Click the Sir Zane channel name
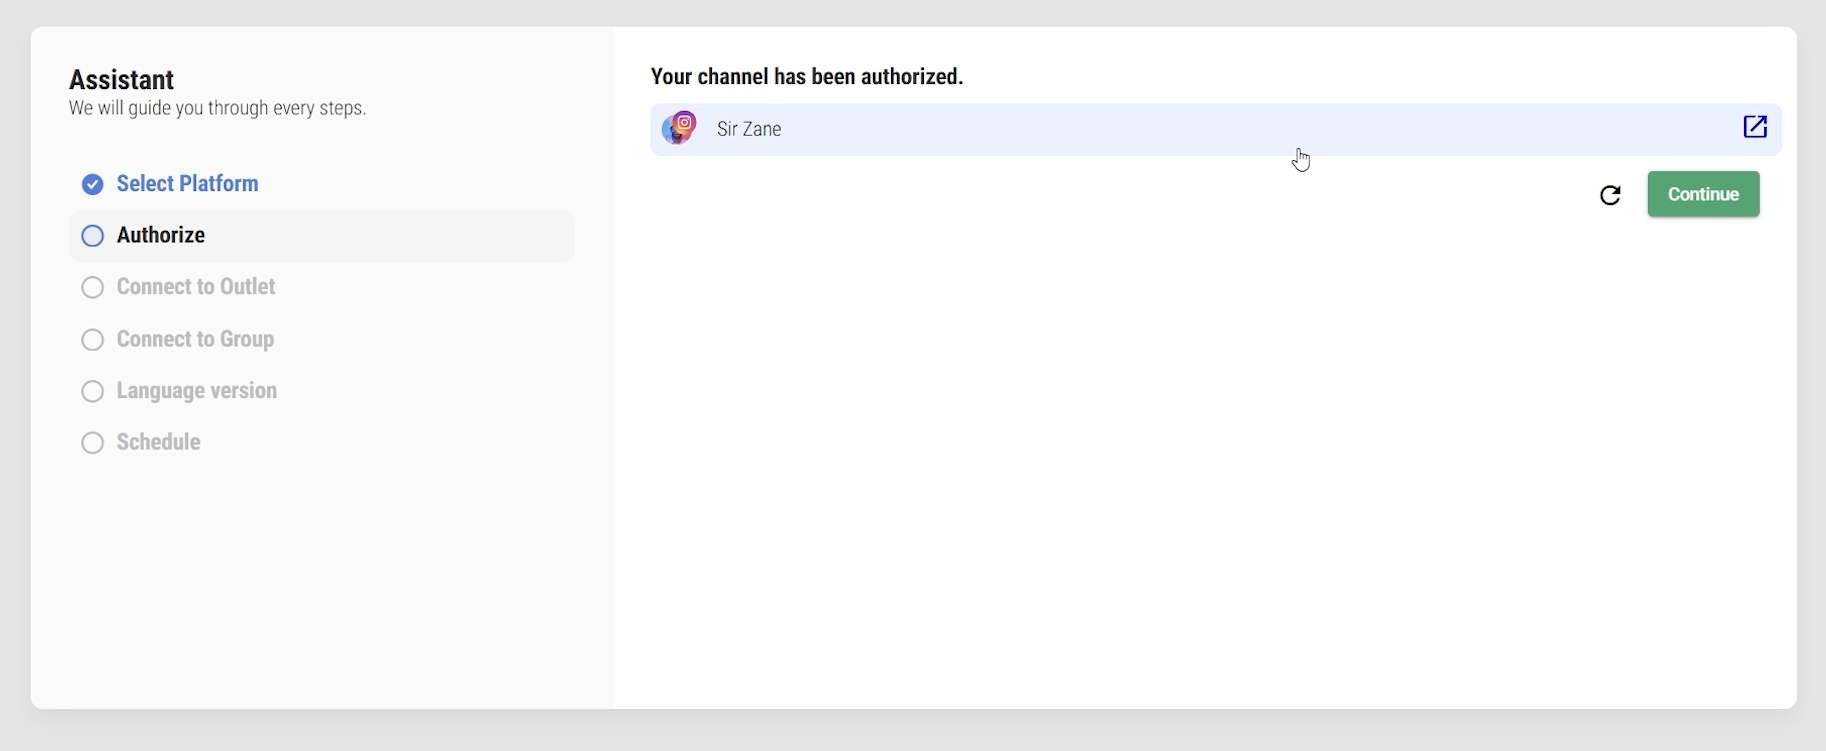Image resolution: width=1826 pixels, height=751 pixels. (x=749, y=129)
